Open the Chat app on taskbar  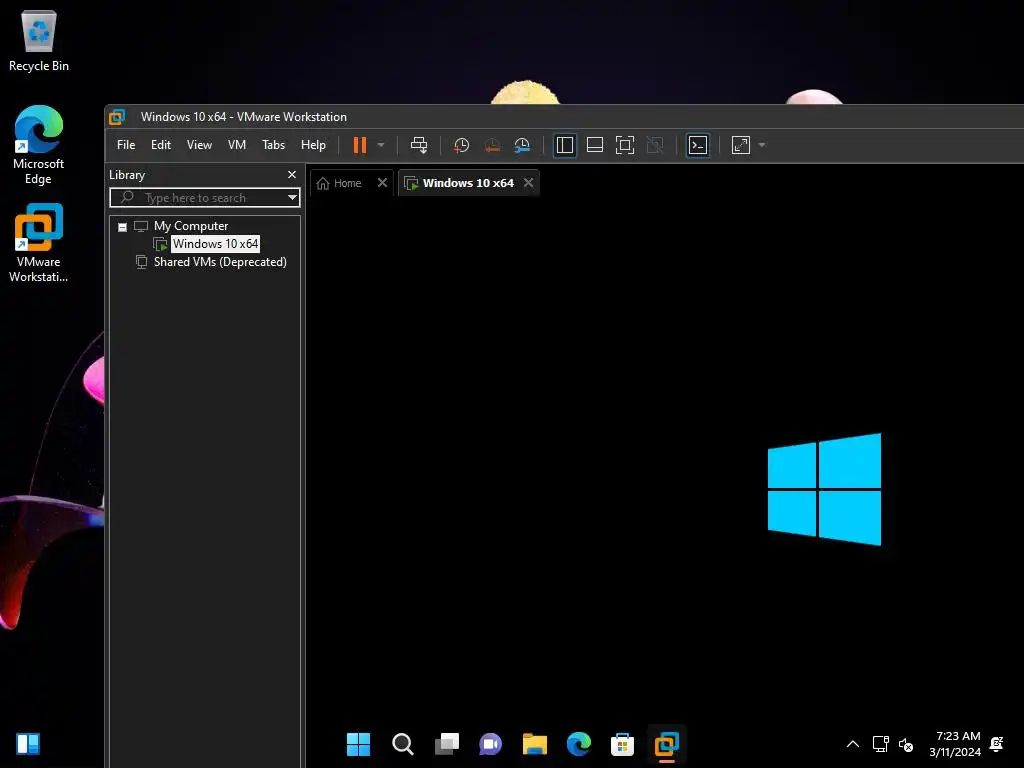click(490, 744)
